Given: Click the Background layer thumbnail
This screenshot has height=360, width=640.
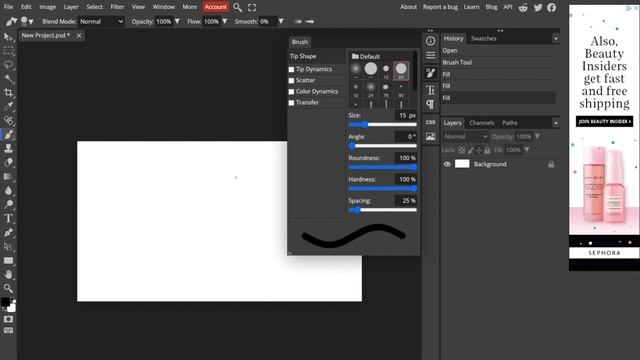Looking at the screenshot, I should point(462,164).
